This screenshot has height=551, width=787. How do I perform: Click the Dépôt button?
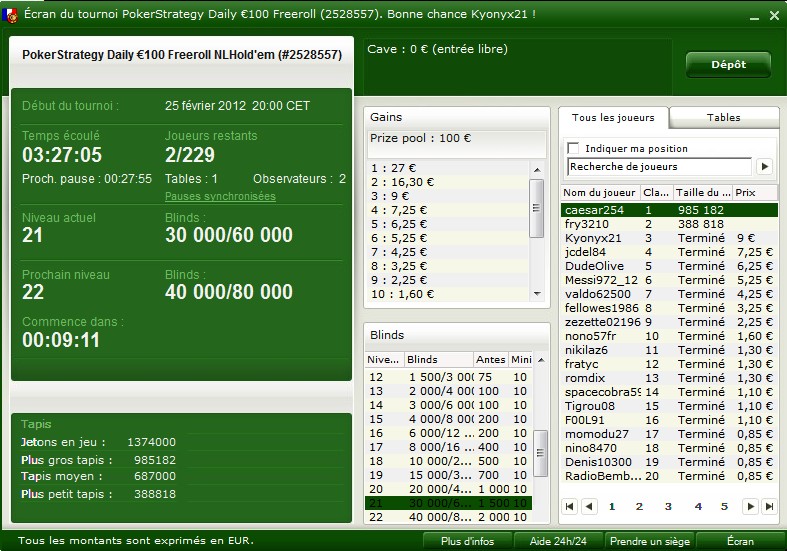click(728, 64)
